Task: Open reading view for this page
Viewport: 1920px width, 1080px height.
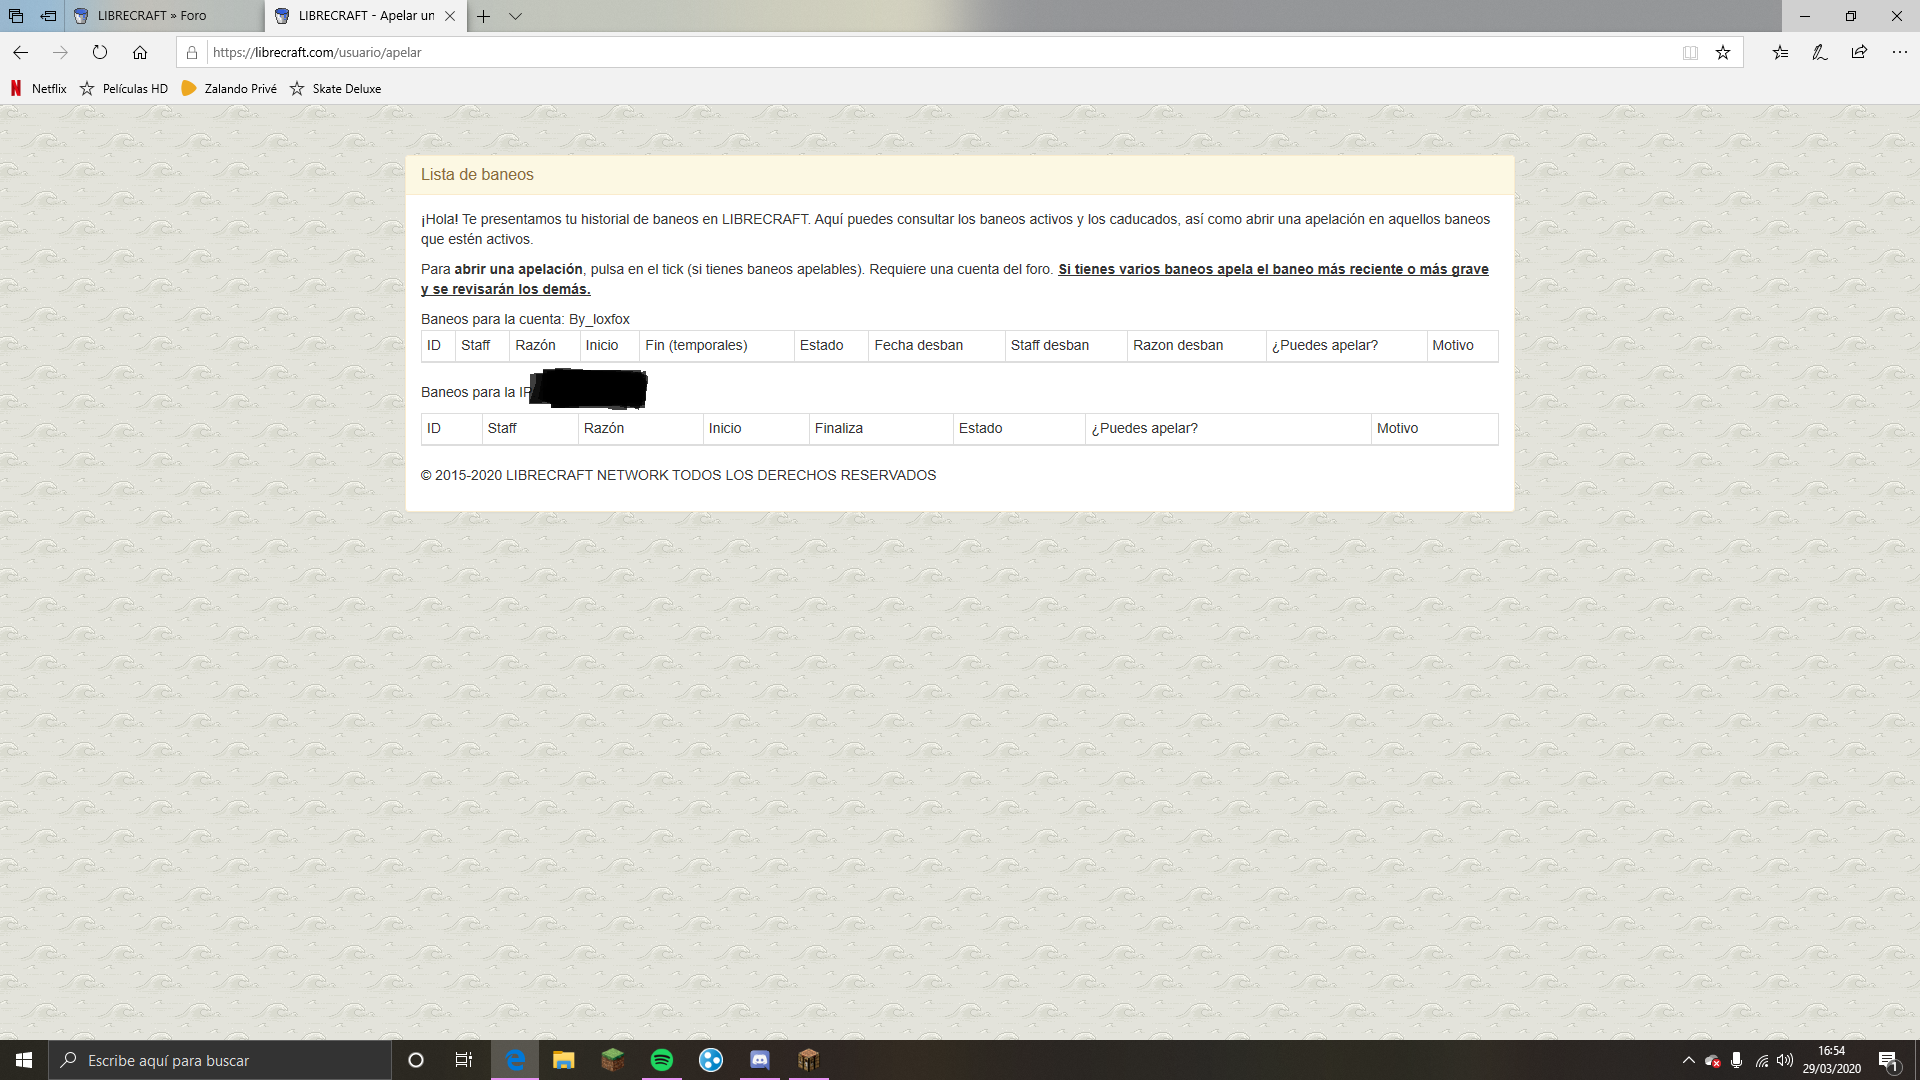Action: click(1690, 52)
